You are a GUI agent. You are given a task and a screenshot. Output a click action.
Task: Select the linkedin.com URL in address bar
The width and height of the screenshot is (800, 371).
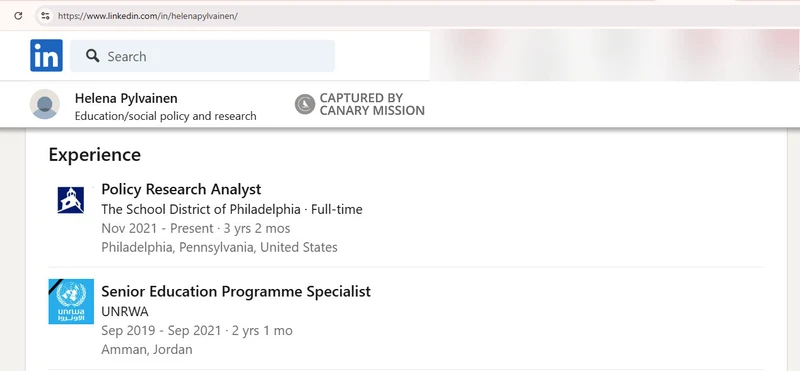147,16
